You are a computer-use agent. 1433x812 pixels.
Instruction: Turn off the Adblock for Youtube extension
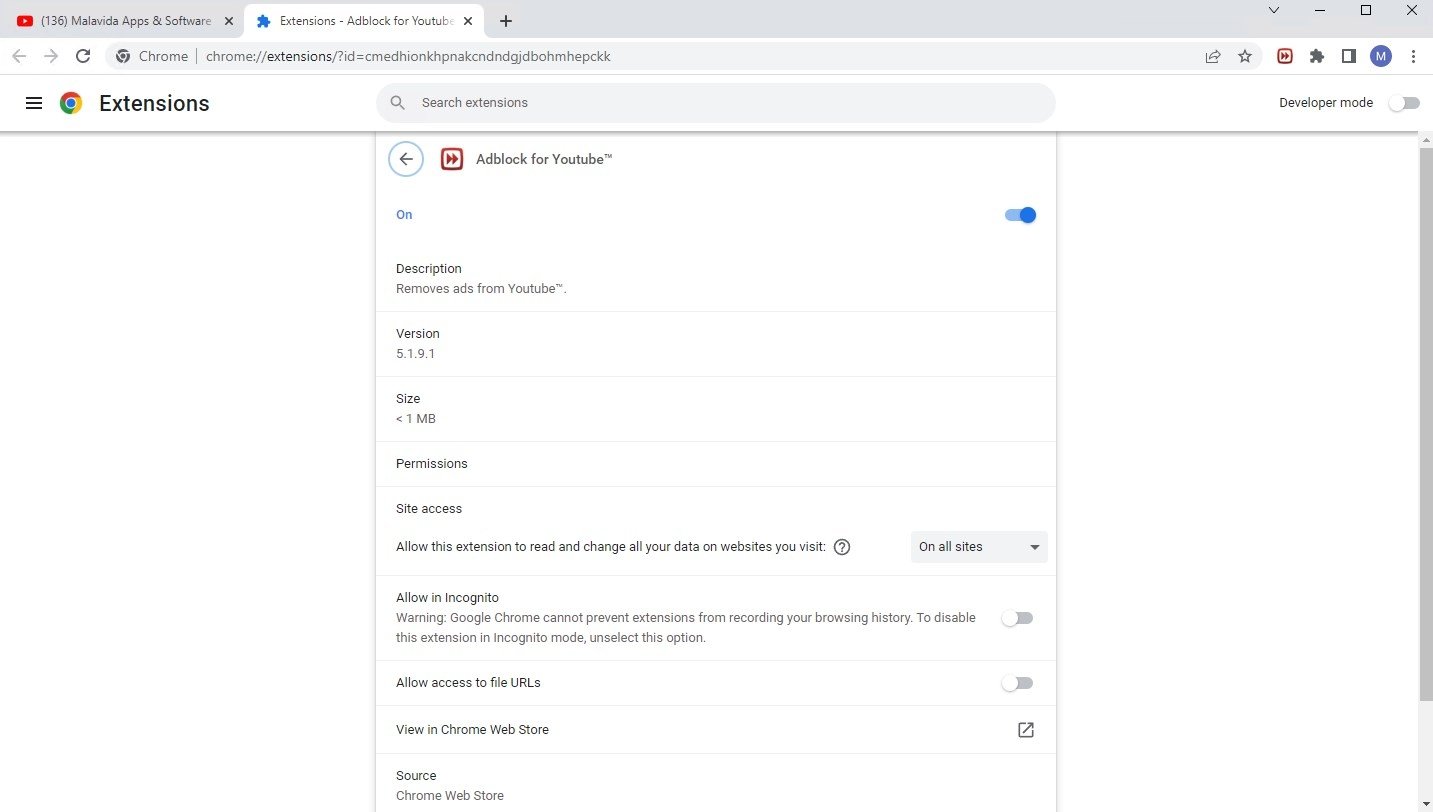pos(1020,215)
